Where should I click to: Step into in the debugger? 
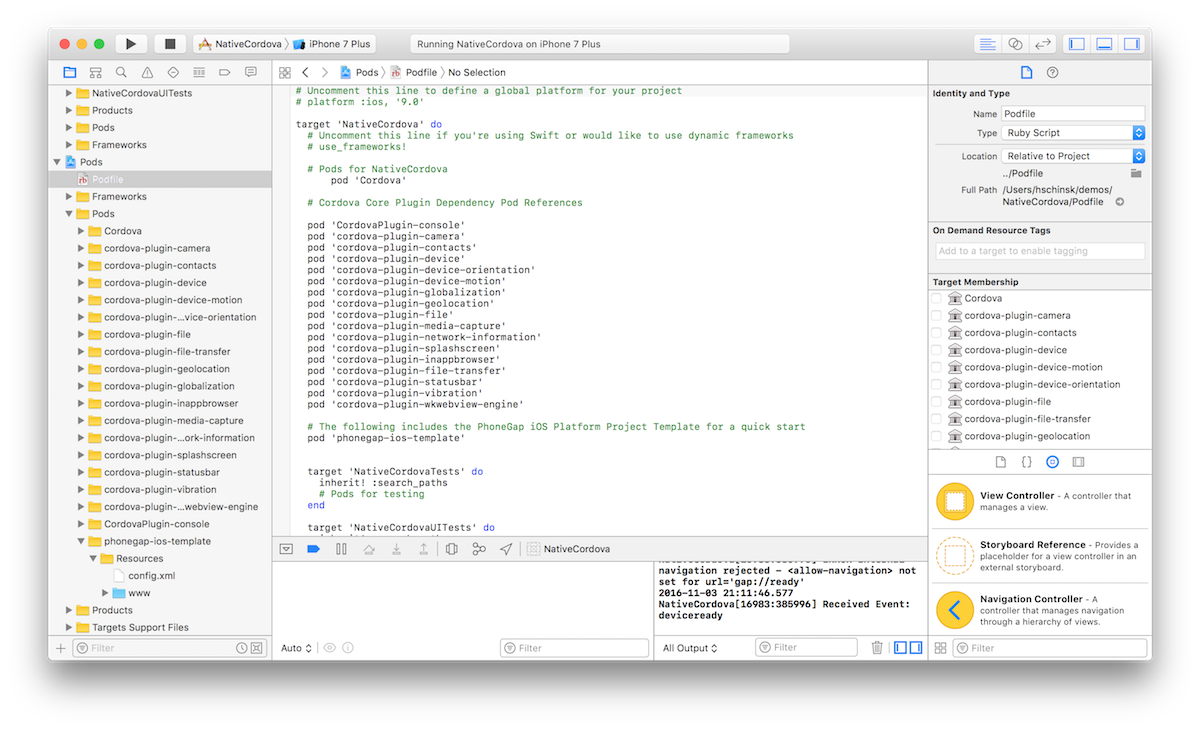397,549
